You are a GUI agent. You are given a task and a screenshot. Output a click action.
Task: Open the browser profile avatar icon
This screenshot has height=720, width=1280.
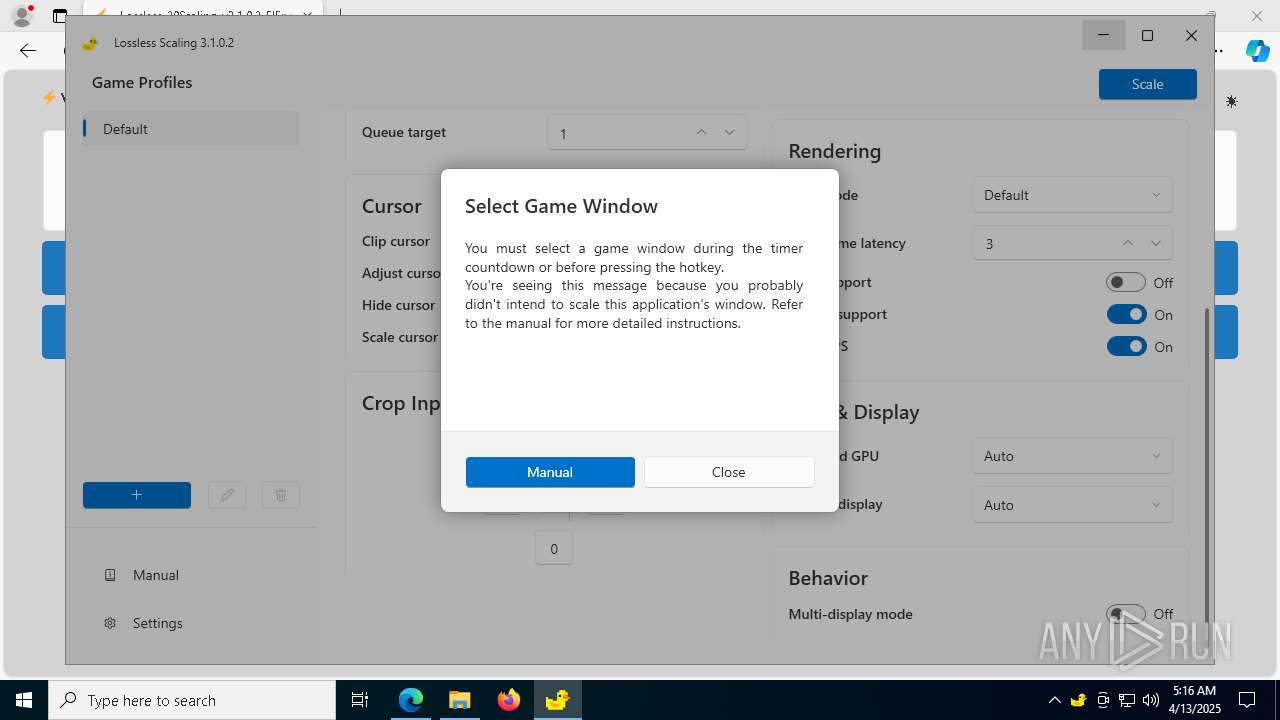click(21, 15)
